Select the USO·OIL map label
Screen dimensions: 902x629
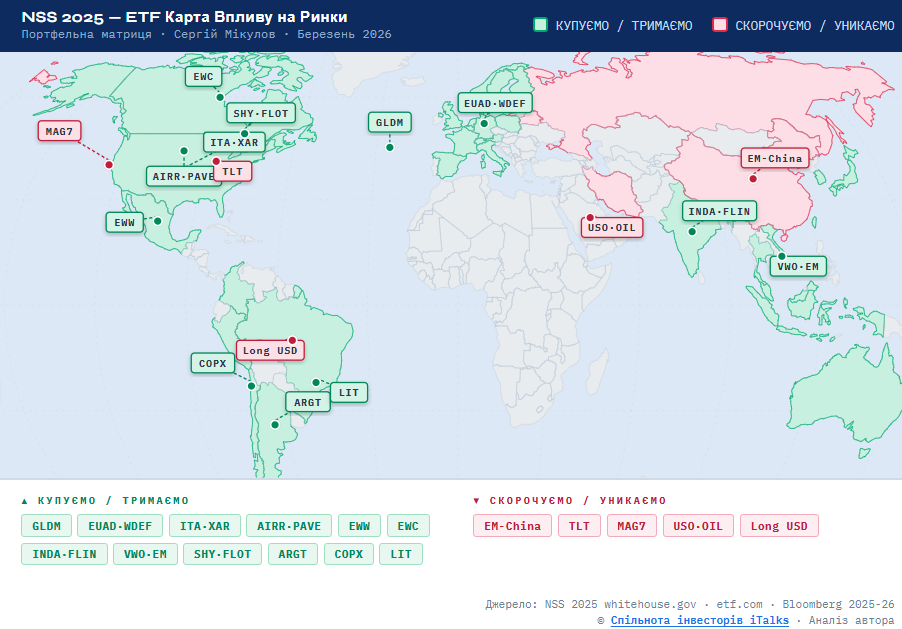point(612,227)
